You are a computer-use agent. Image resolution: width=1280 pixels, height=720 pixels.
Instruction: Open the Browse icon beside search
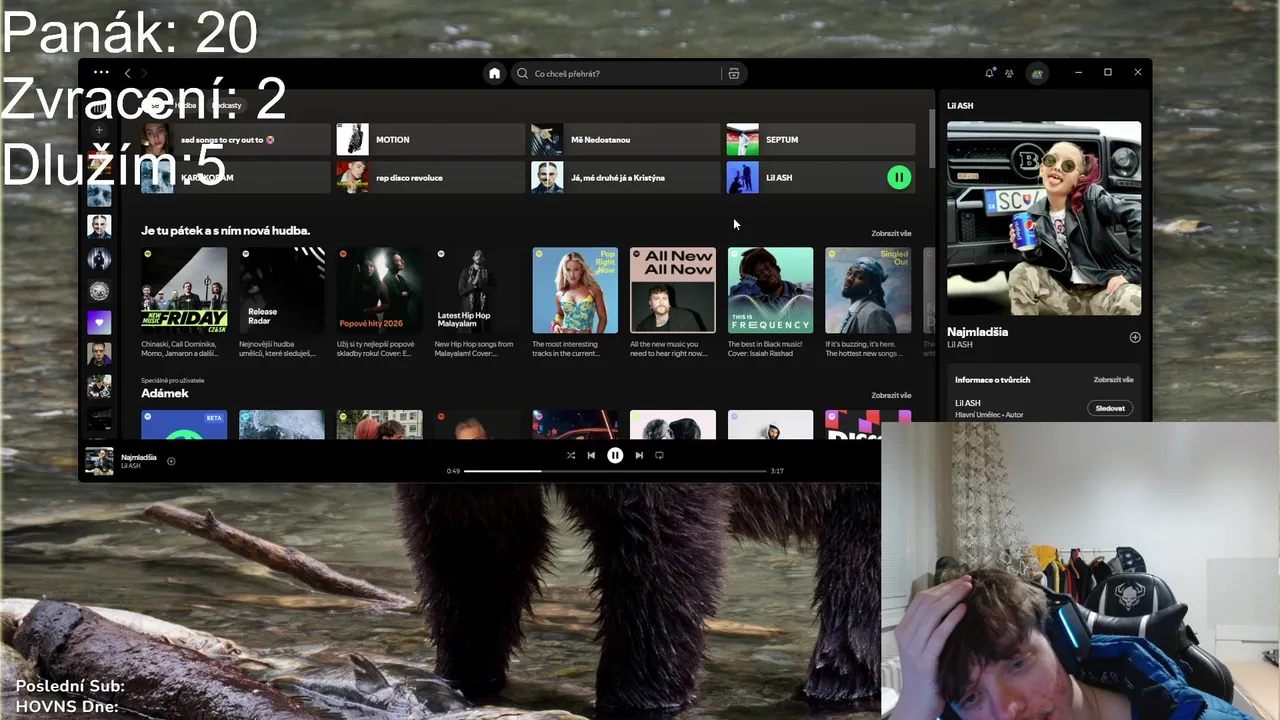[734, 73]
